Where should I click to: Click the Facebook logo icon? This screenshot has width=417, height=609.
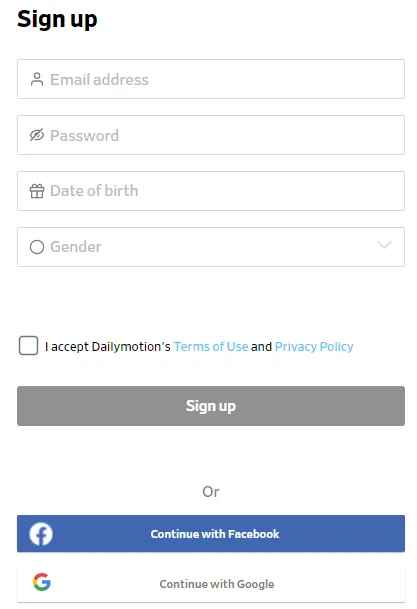(x=41, y=534)
